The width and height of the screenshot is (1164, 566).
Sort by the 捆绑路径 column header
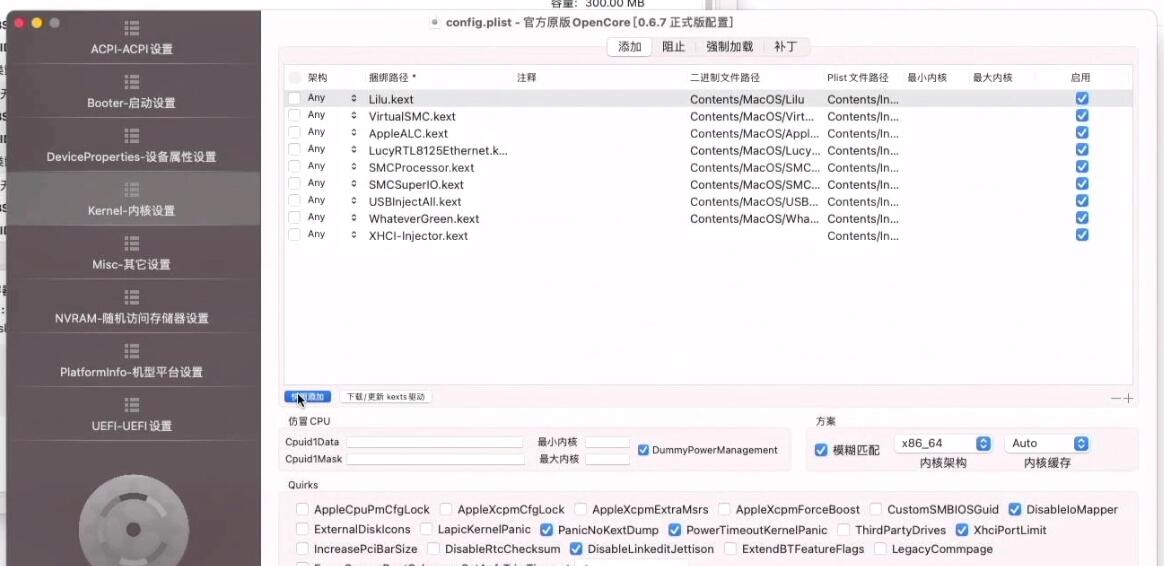click(393, 77)
